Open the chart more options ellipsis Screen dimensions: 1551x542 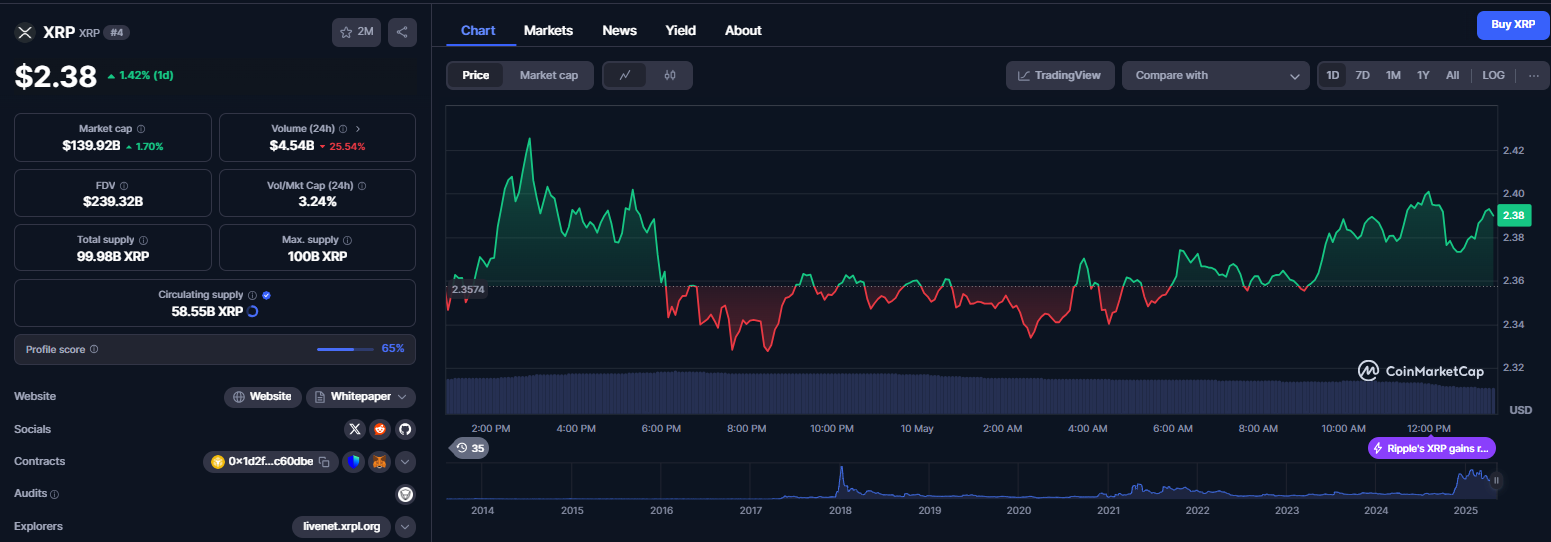[x=1534, y=75]
